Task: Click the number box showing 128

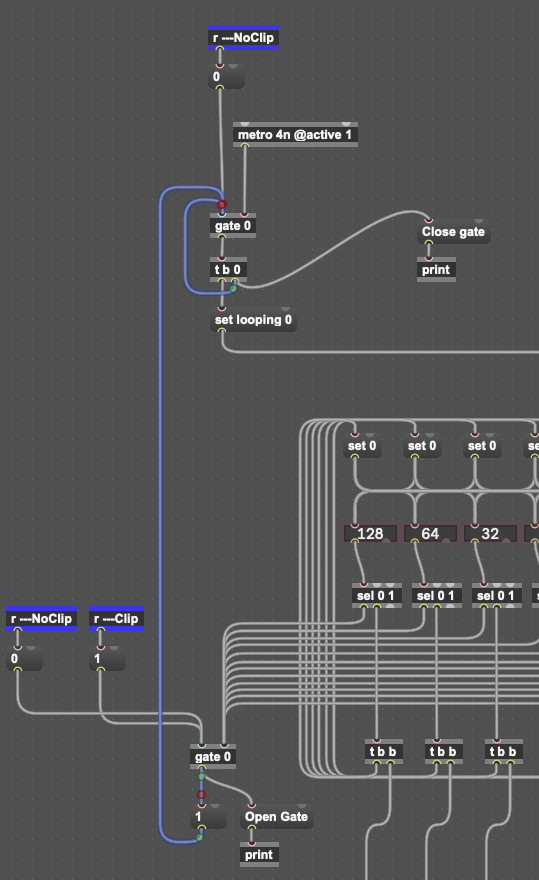Action: click(370, 533)
